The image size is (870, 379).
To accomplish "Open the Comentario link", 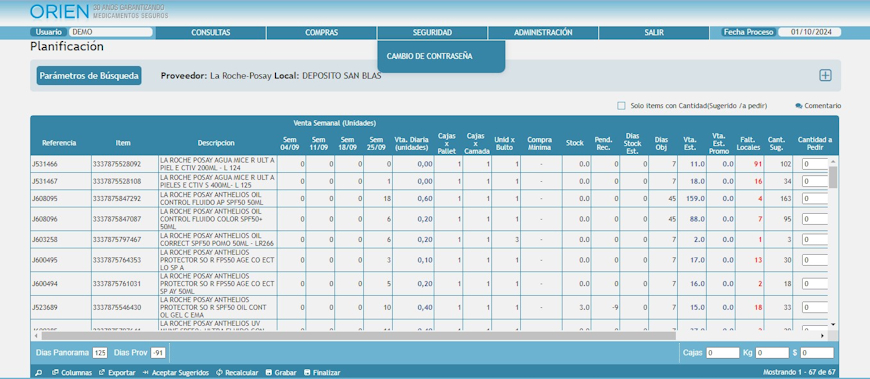I will 818,105.
